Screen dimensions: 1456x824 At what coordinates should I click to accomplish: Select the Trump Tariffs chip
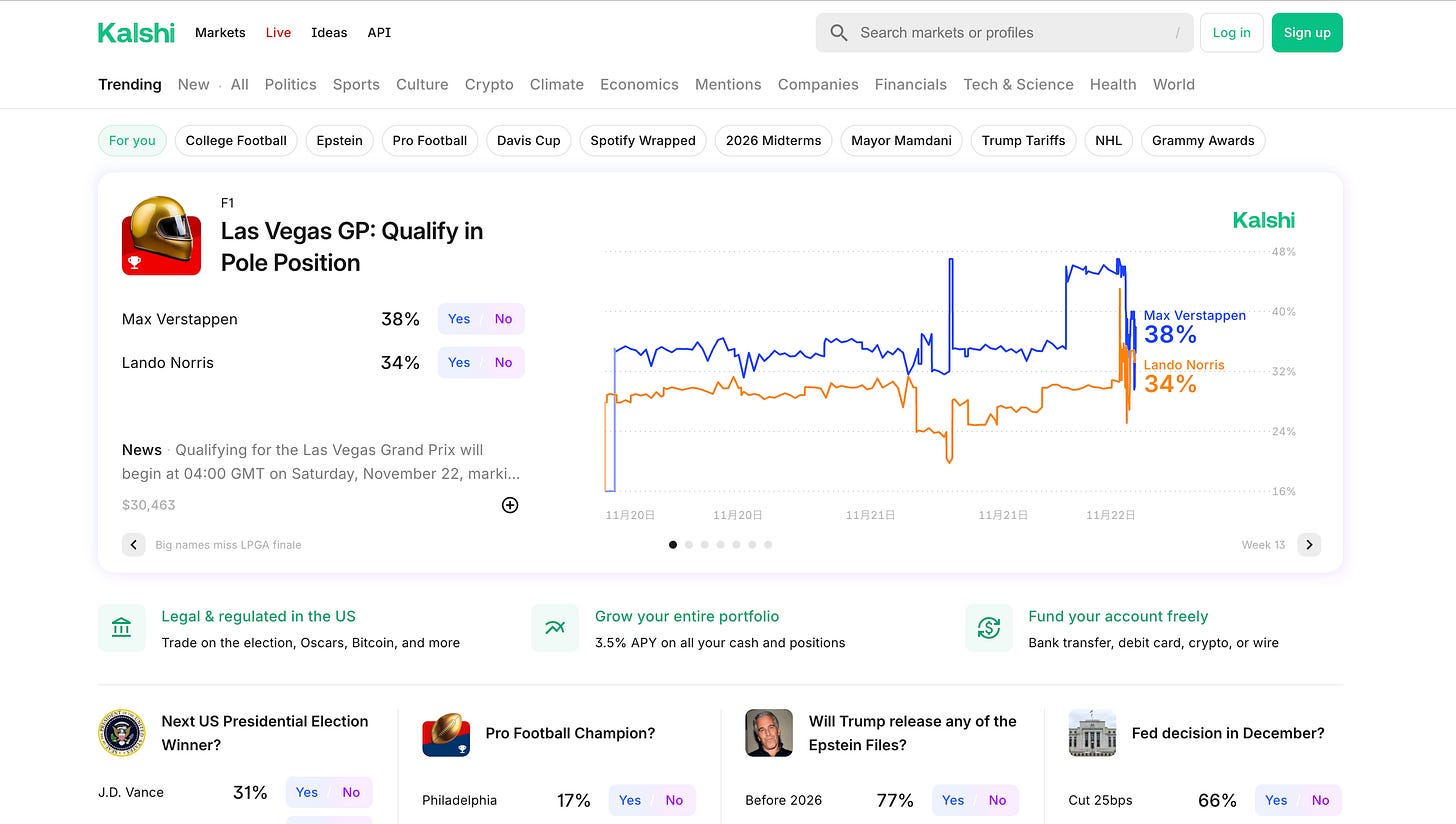click(1024, 140)
